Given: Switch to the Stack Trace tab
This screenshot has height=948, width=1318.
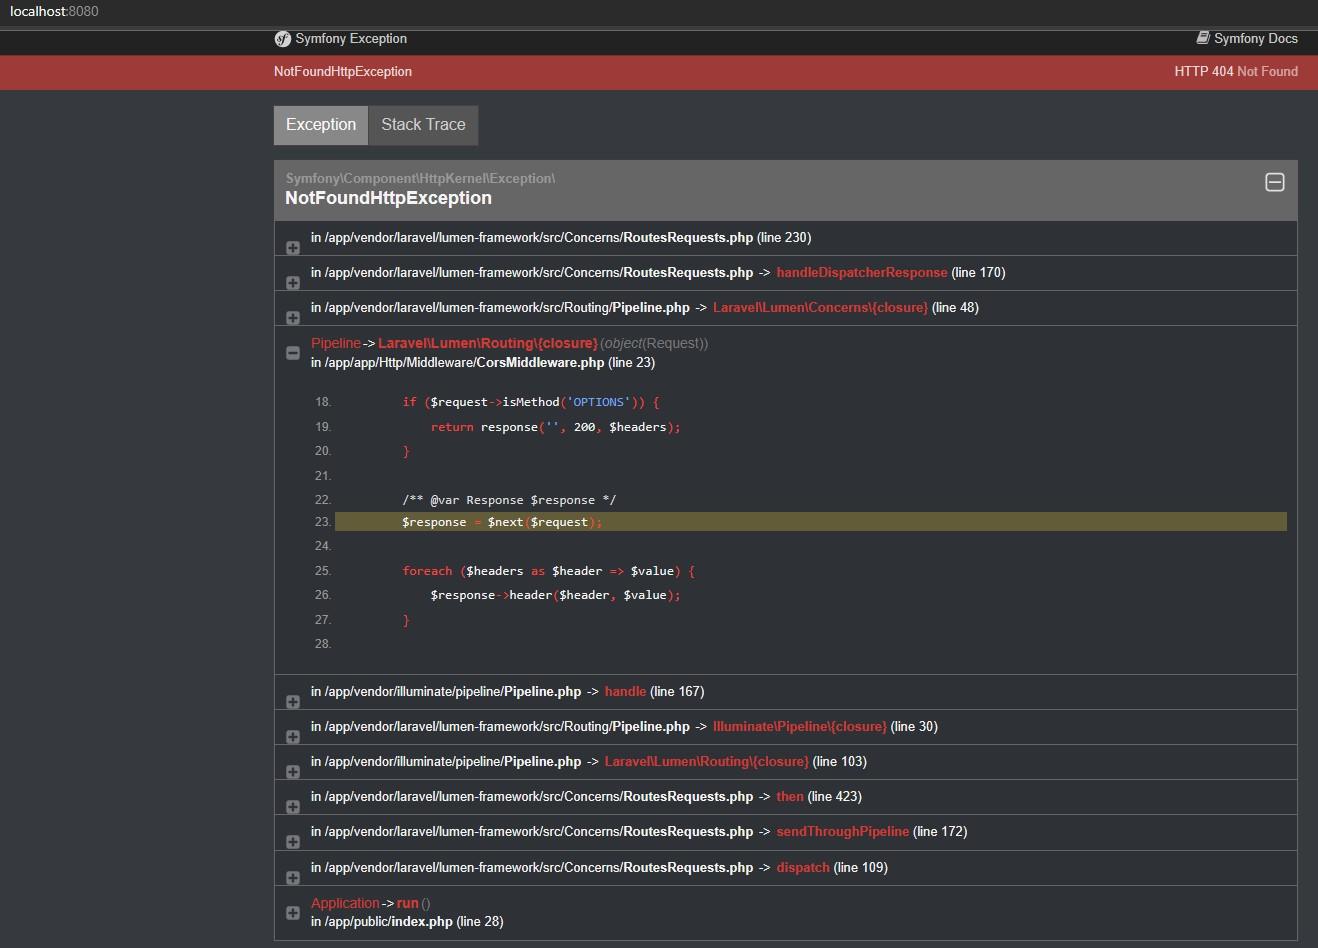Looking at the screenshot, I should (x=423, y=125).
